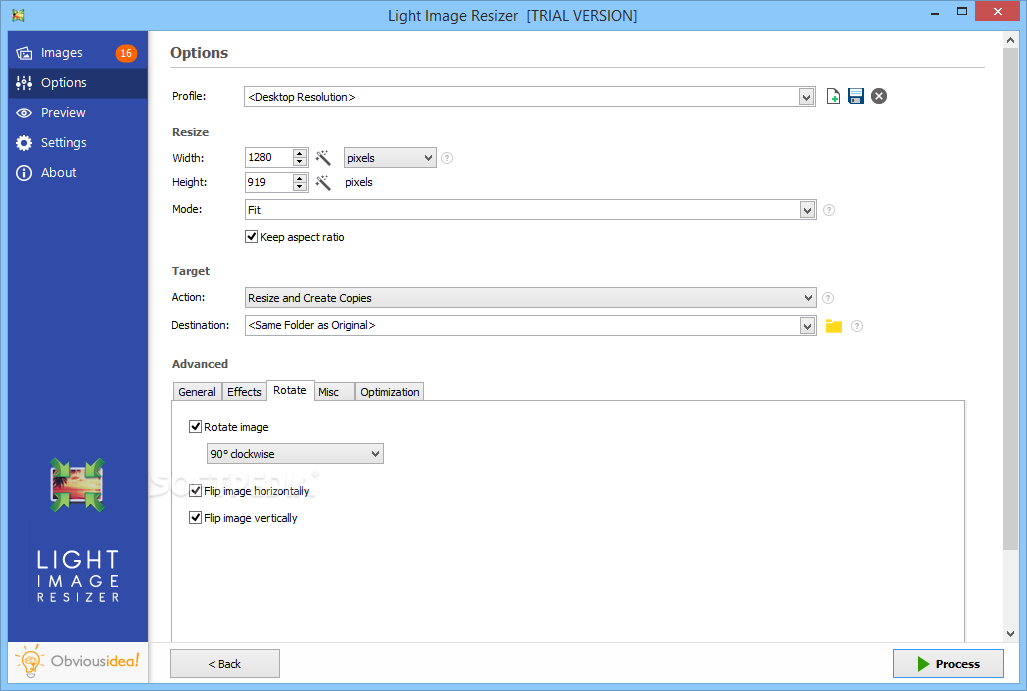Viewport: 1027px width, 691px height.
Task: Go to Settings in sidebar
Action: click(77, 143)
